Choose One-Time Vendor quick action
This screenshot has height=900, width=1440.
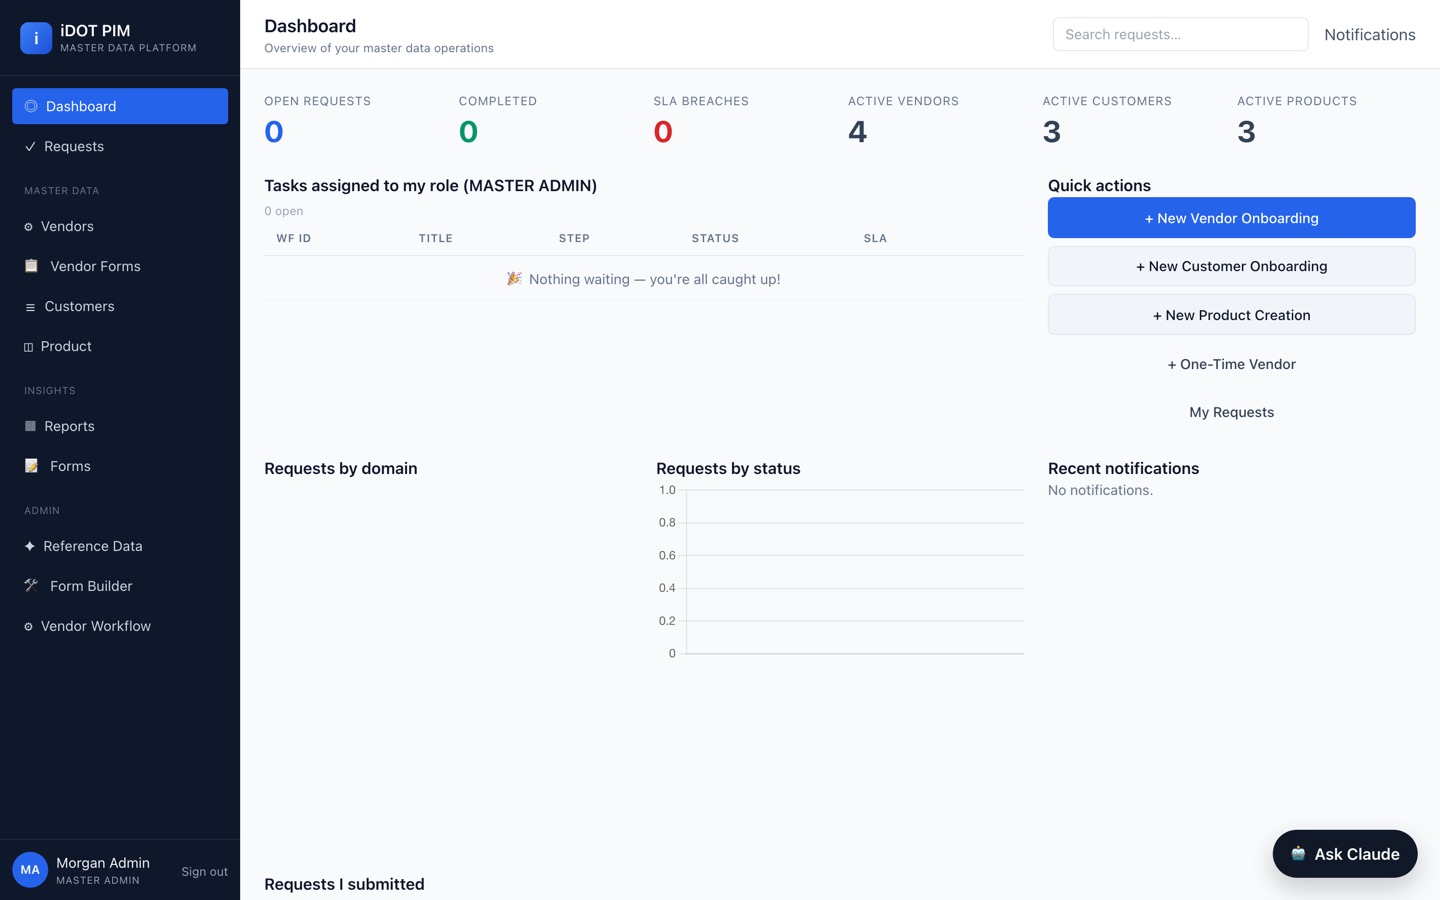[x=1231, y=364]
